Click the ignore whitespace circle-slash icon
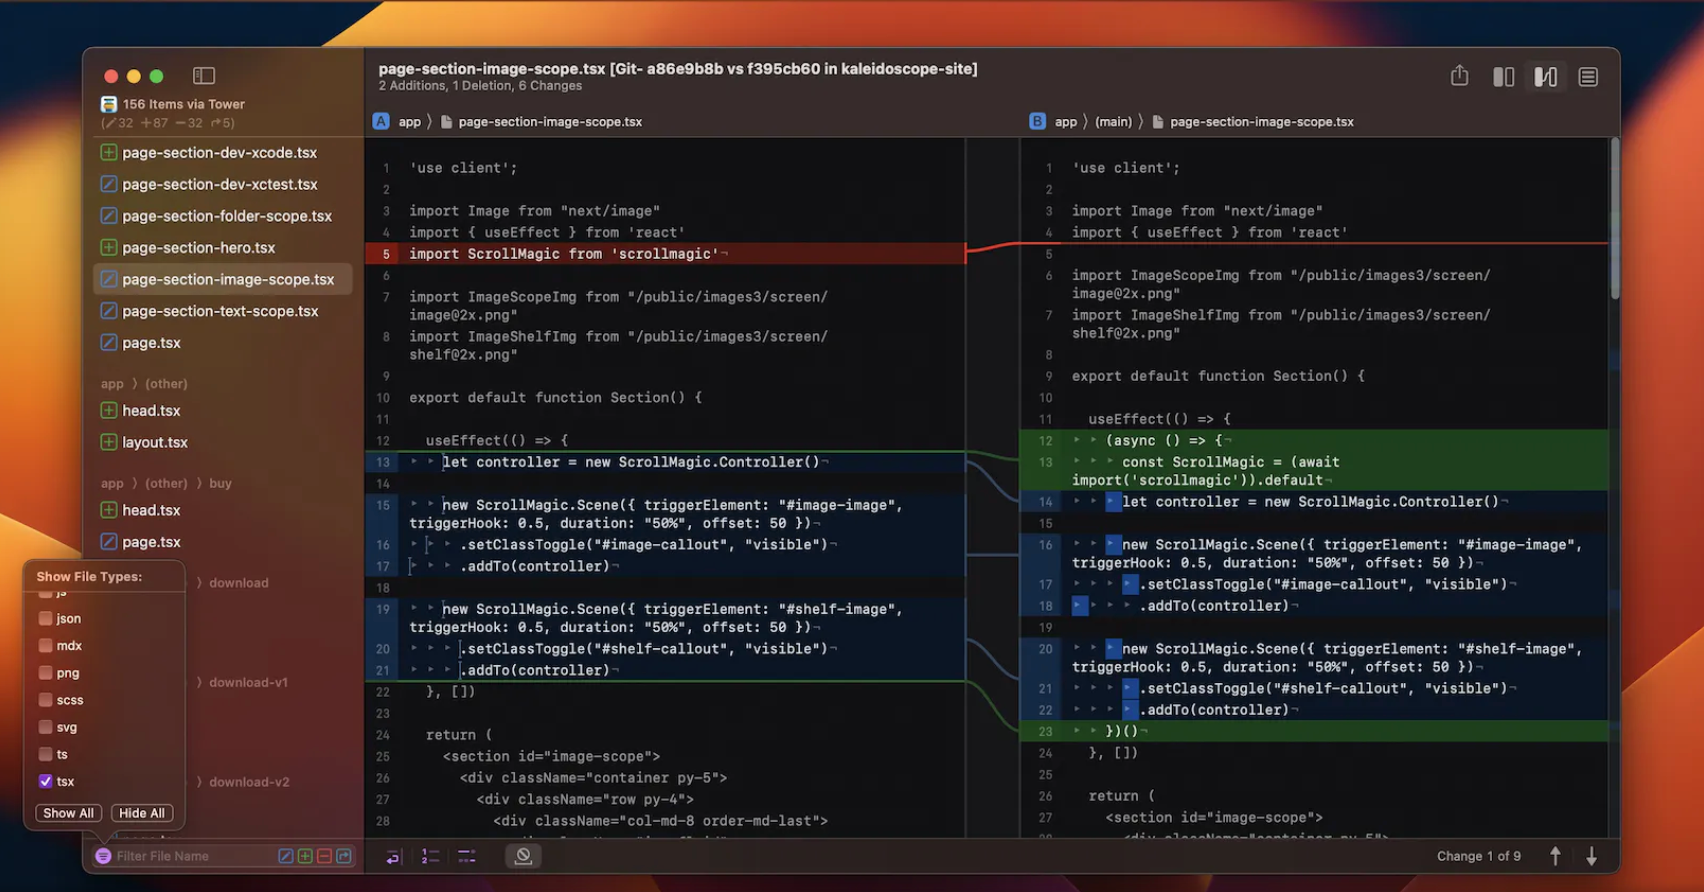The image size is (1704, 892). 523,856
